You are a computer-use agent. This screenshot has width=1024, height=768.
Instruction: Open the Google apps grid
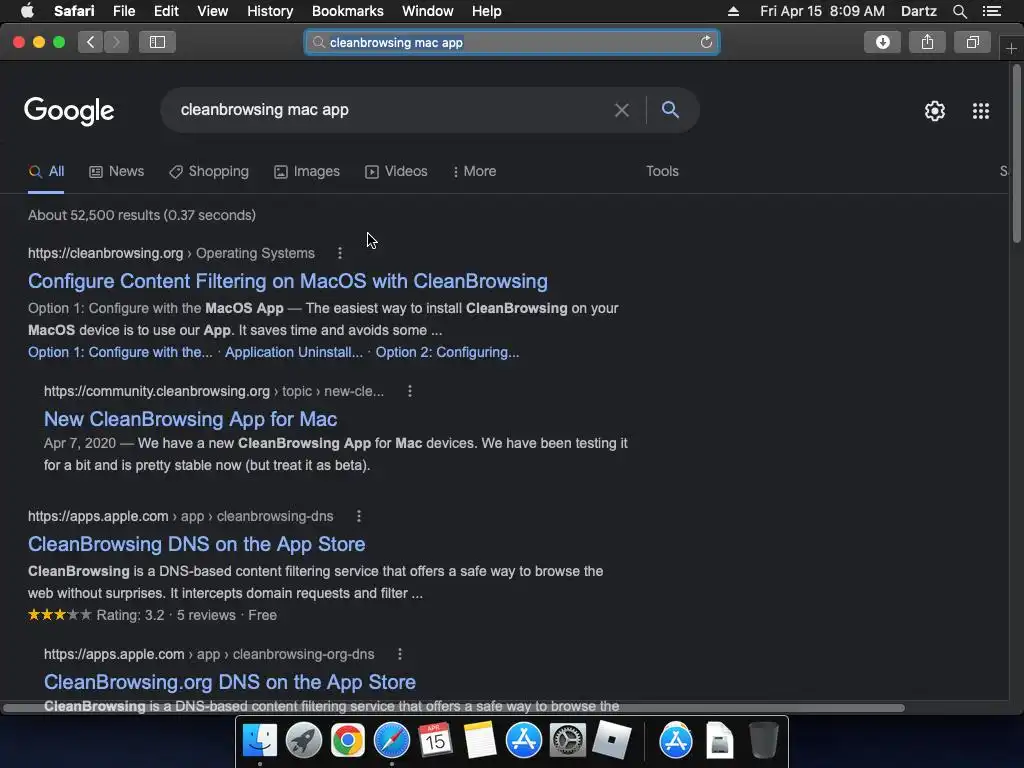click(980, 111)
